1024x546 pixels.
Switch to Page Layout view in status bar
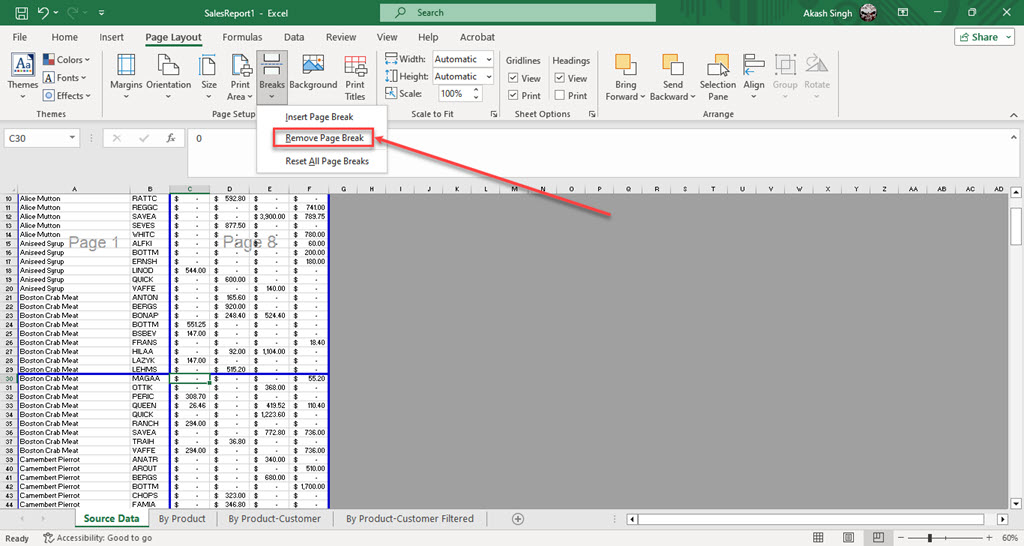tap(848, 538)
